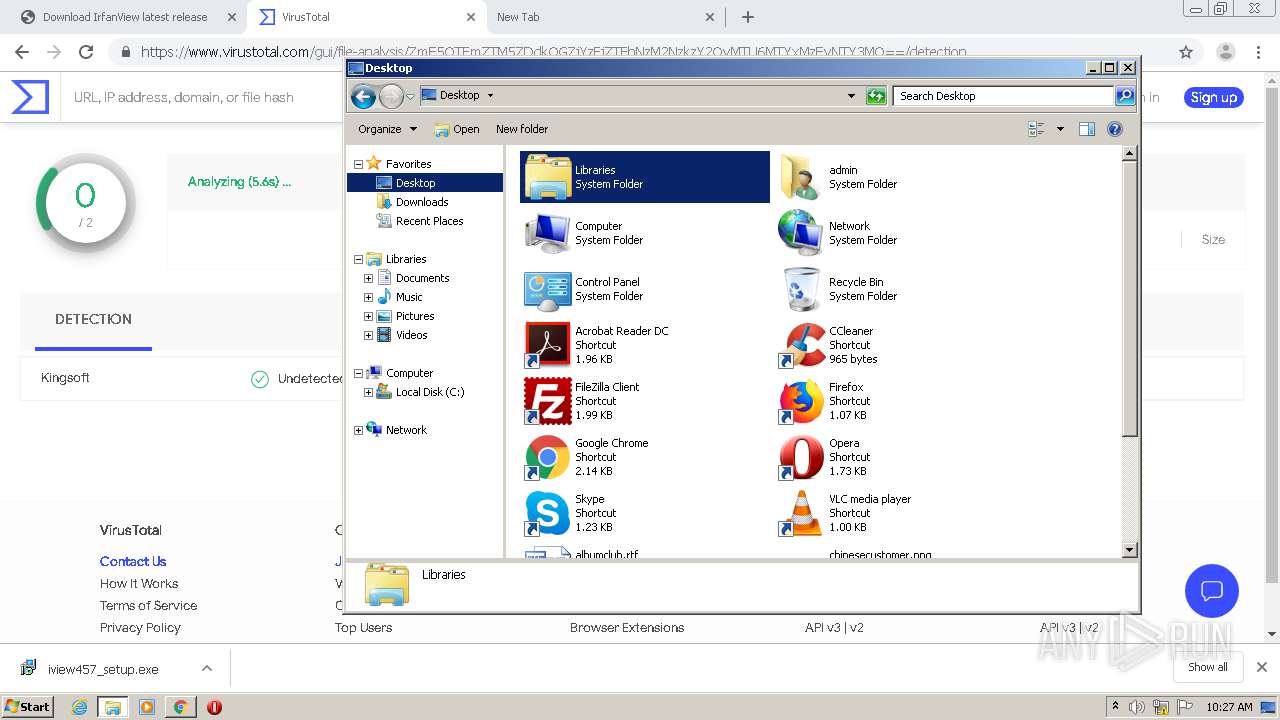Open the Contact Us link
Viewport: 1280px width, 720px height.
tap(133, 561)
